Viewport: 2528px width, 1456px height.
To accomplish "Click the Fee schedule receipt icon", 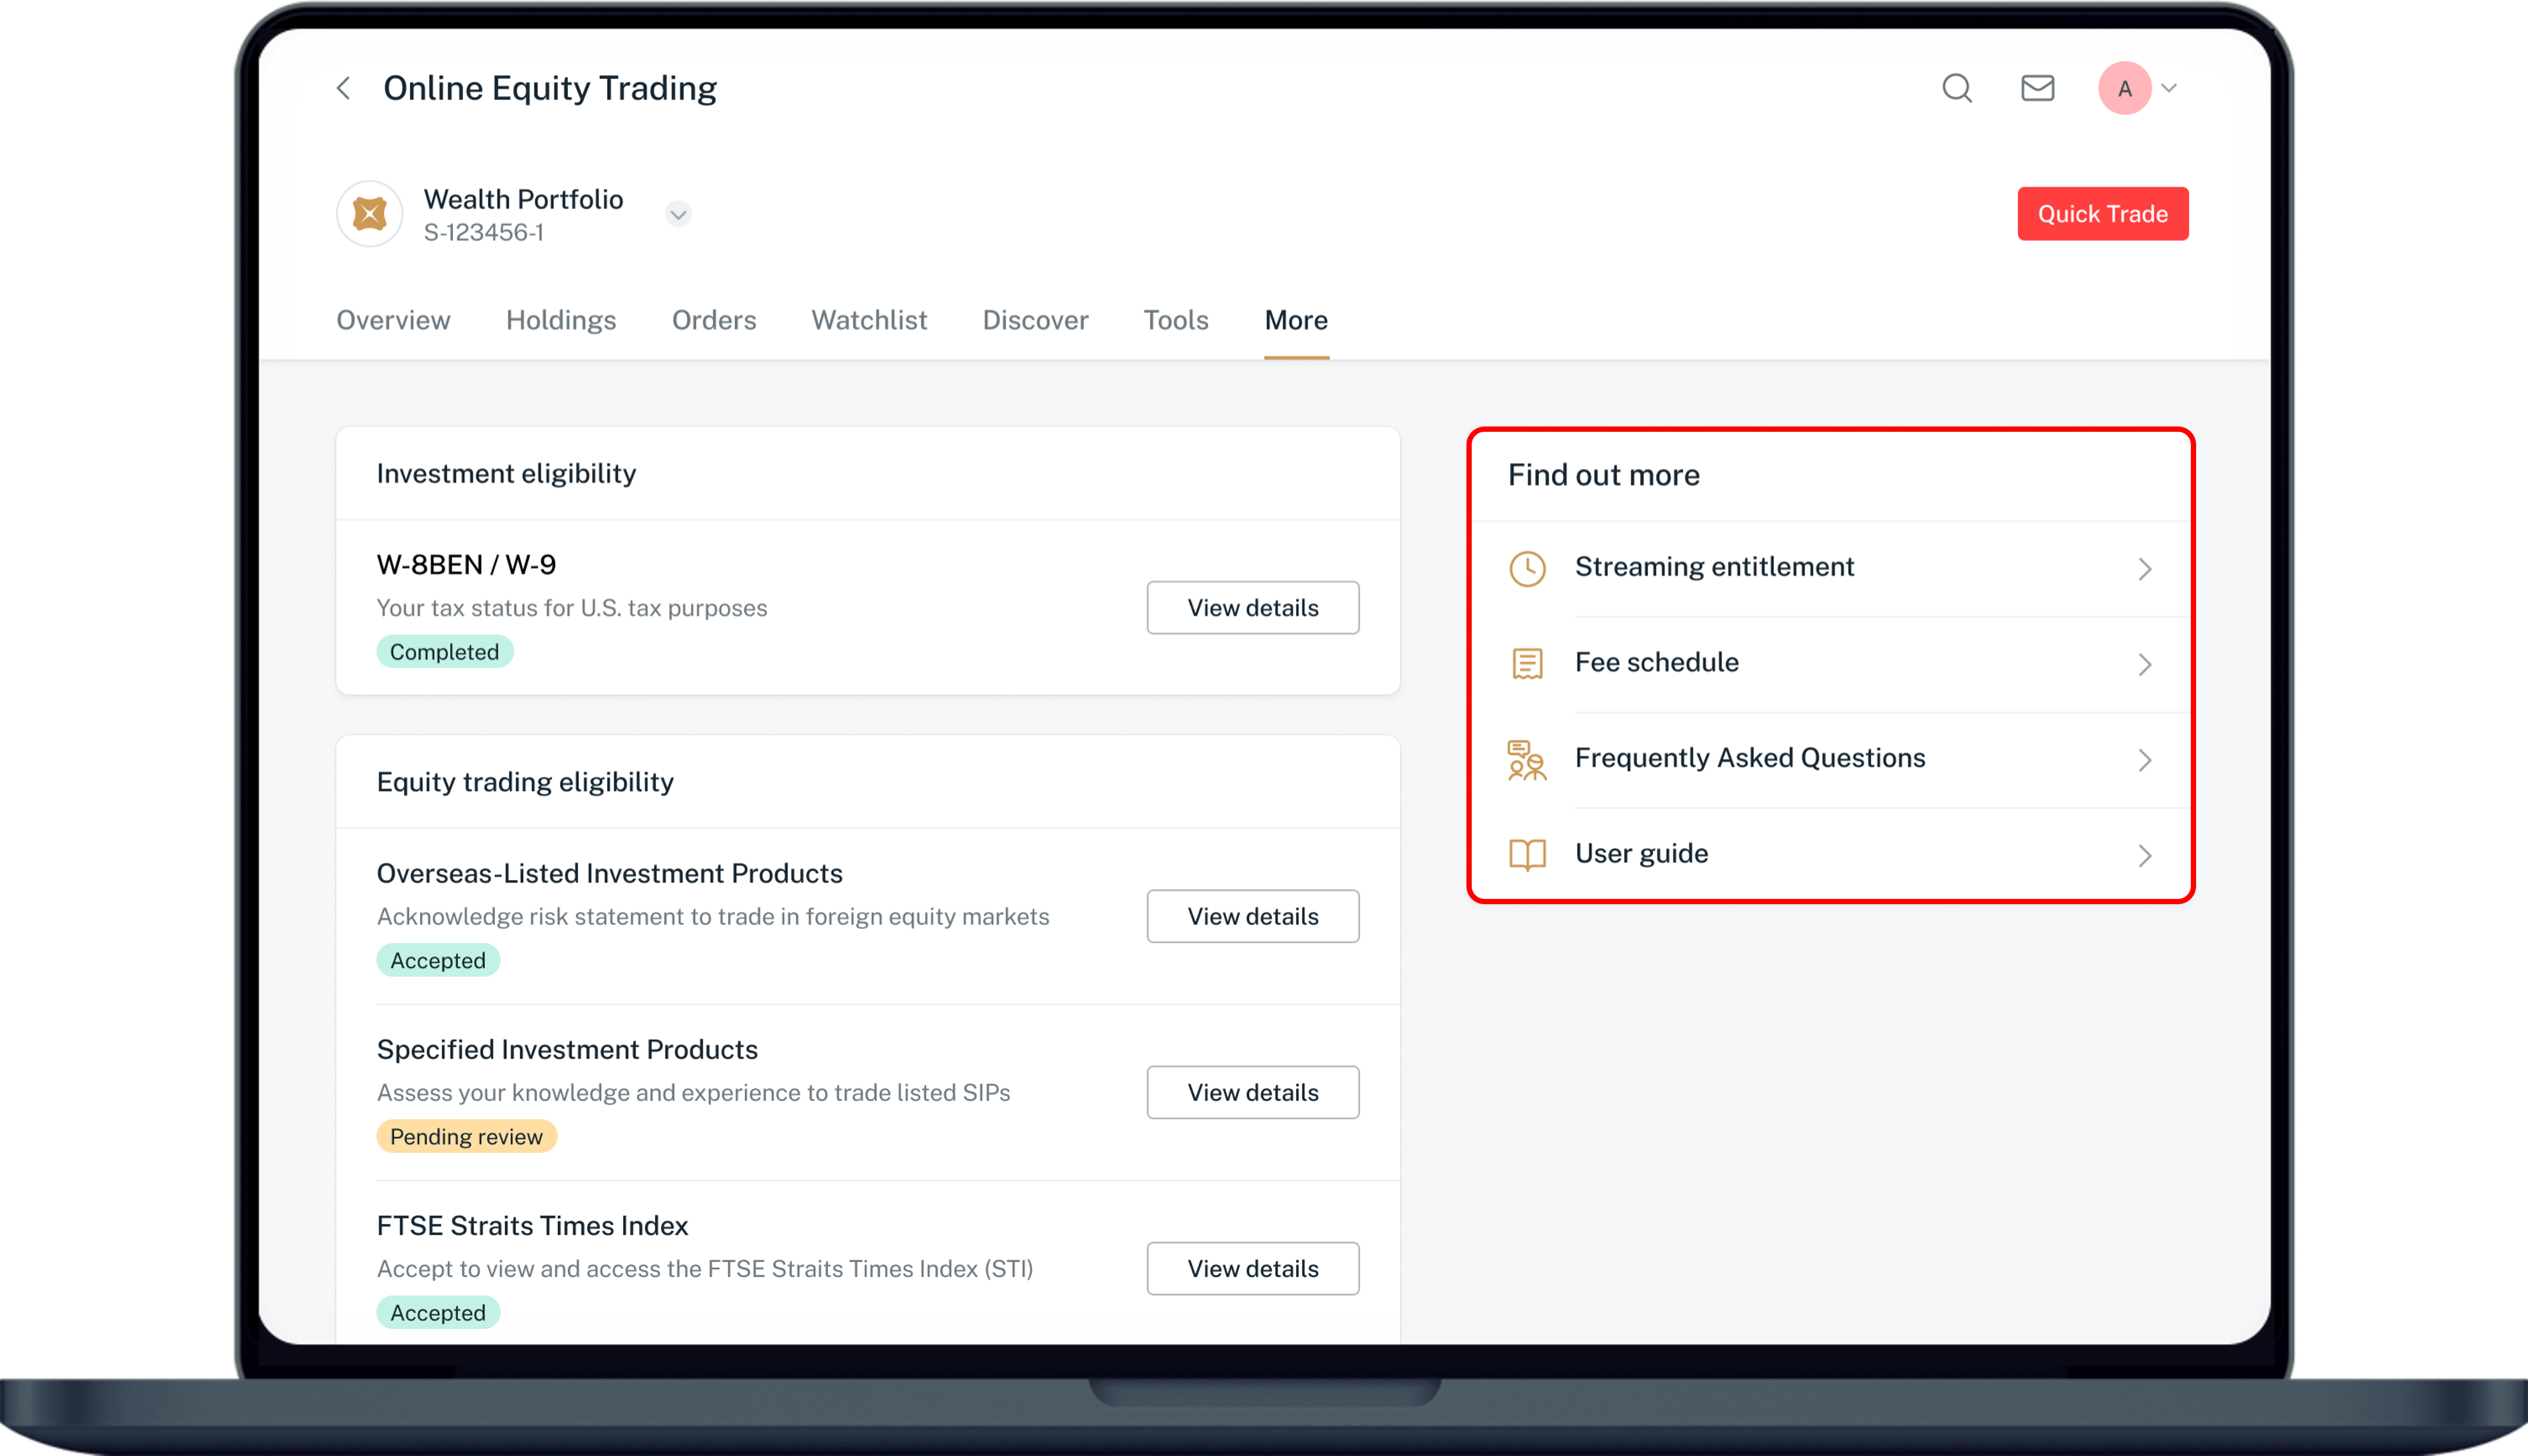I will click(1526, 663).
